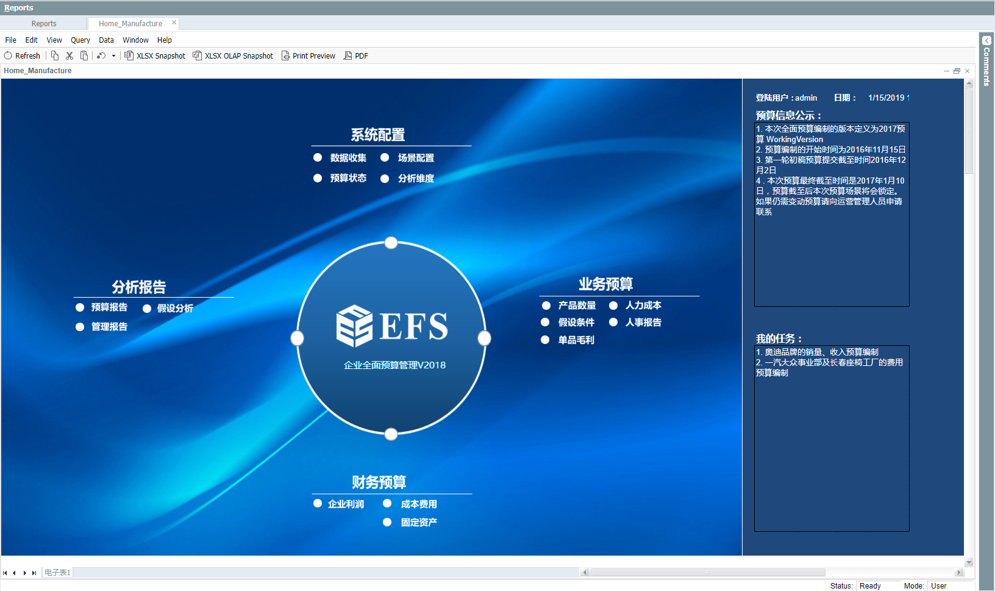Image resolution: width=995 pixels, height=591 pixels.
Task: Select the Home_Manufacture tab
Action: click(130, 23)
